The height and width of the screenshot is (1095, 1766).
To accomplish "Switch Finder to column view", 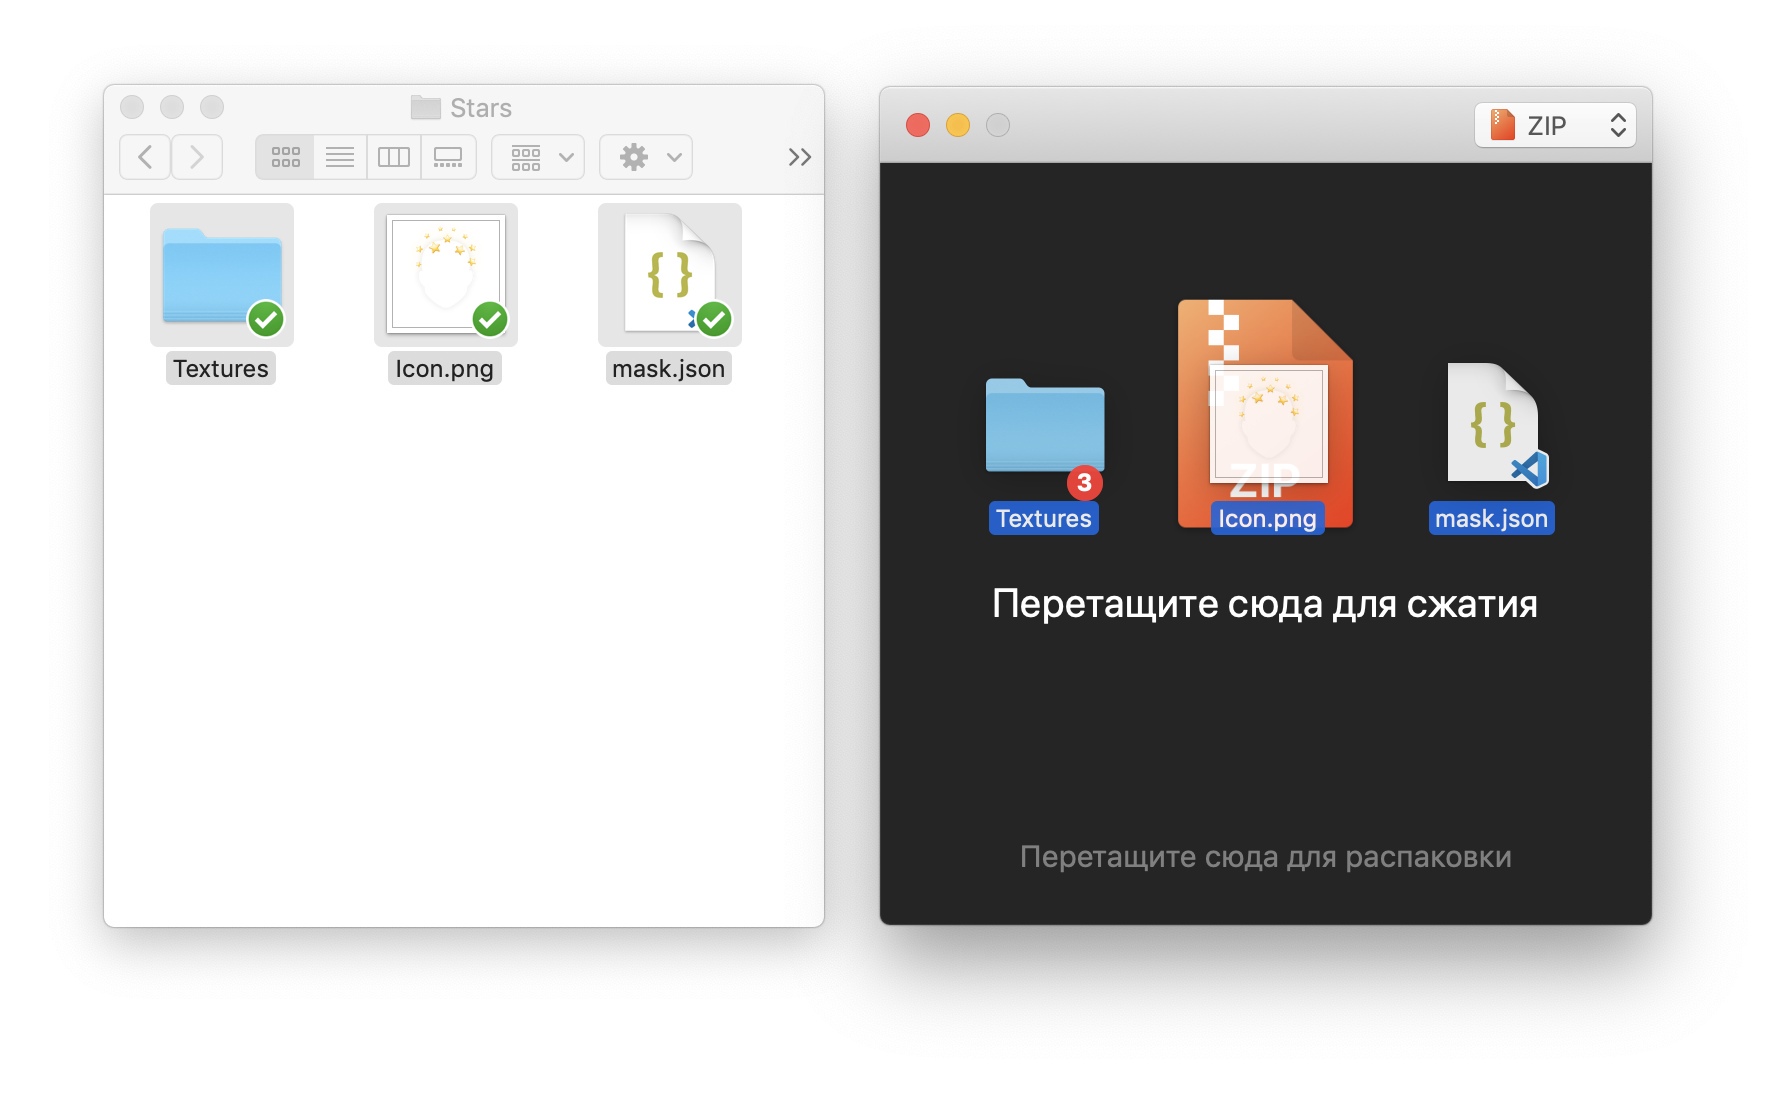I will click(x=393, y=157).
